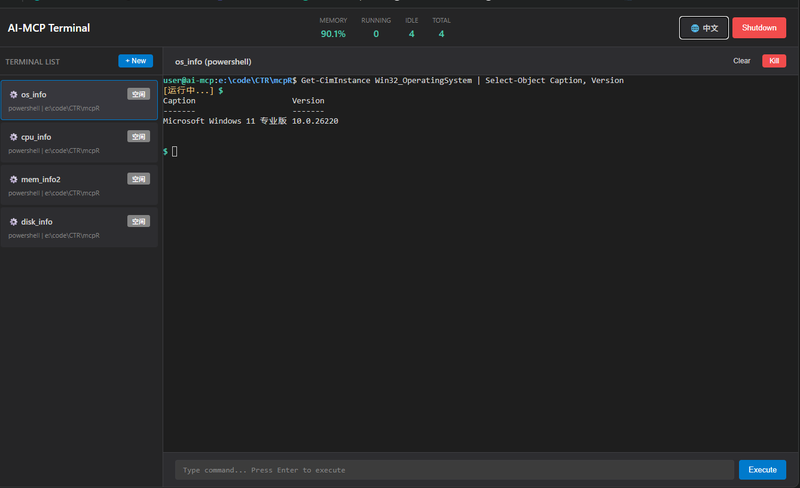Click the gear icon beside os_info
This screenshot has height=488, width=800.
14,95
